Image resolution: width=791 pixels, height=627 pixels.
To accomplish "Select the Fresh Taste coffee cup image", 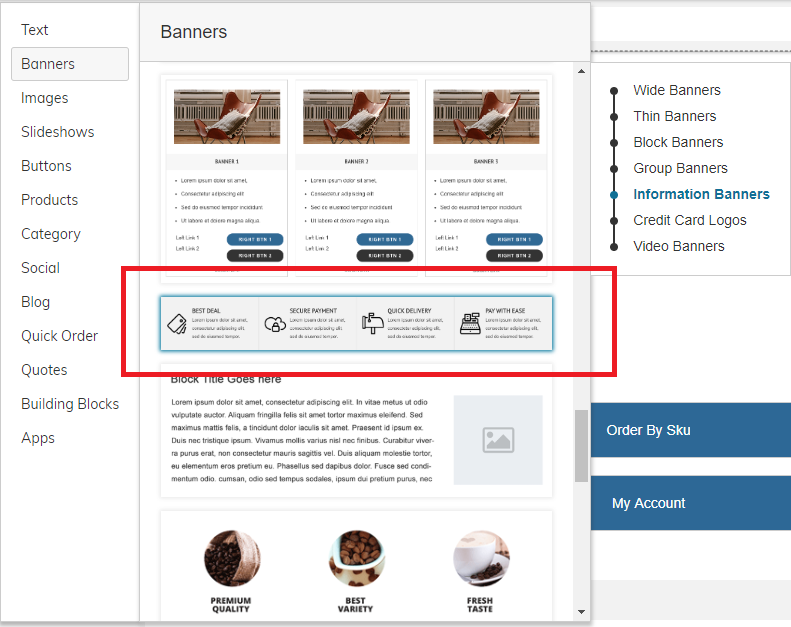I will click(481, 558).
